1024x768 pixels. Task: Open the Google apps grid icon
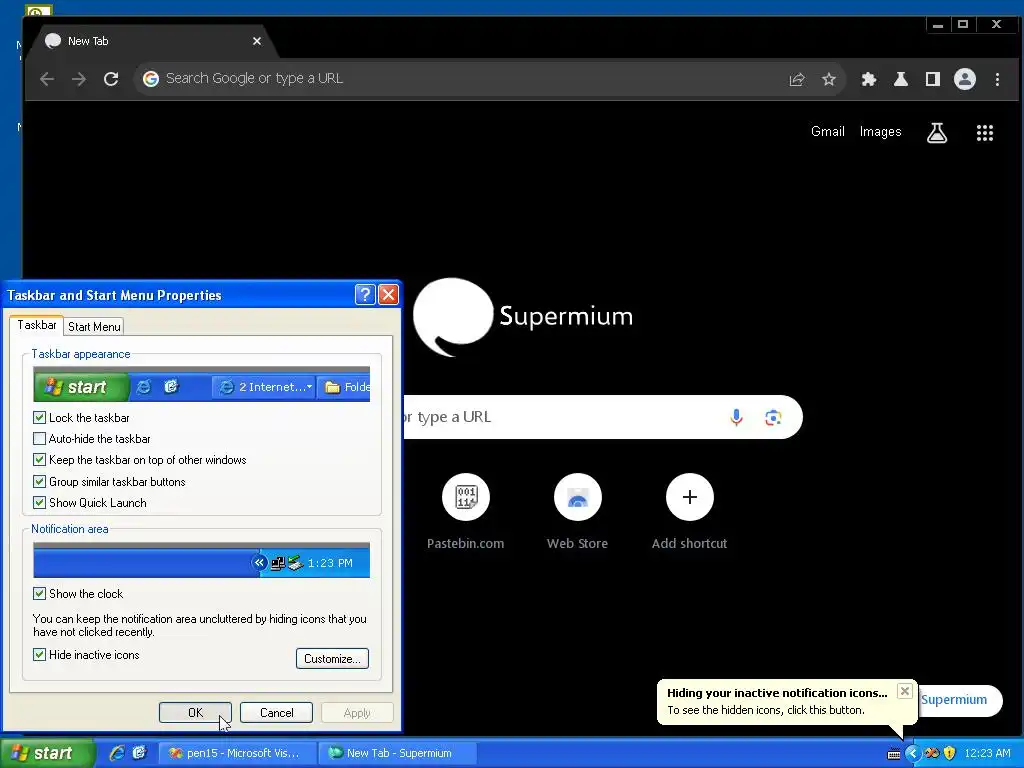coord(985,133)
